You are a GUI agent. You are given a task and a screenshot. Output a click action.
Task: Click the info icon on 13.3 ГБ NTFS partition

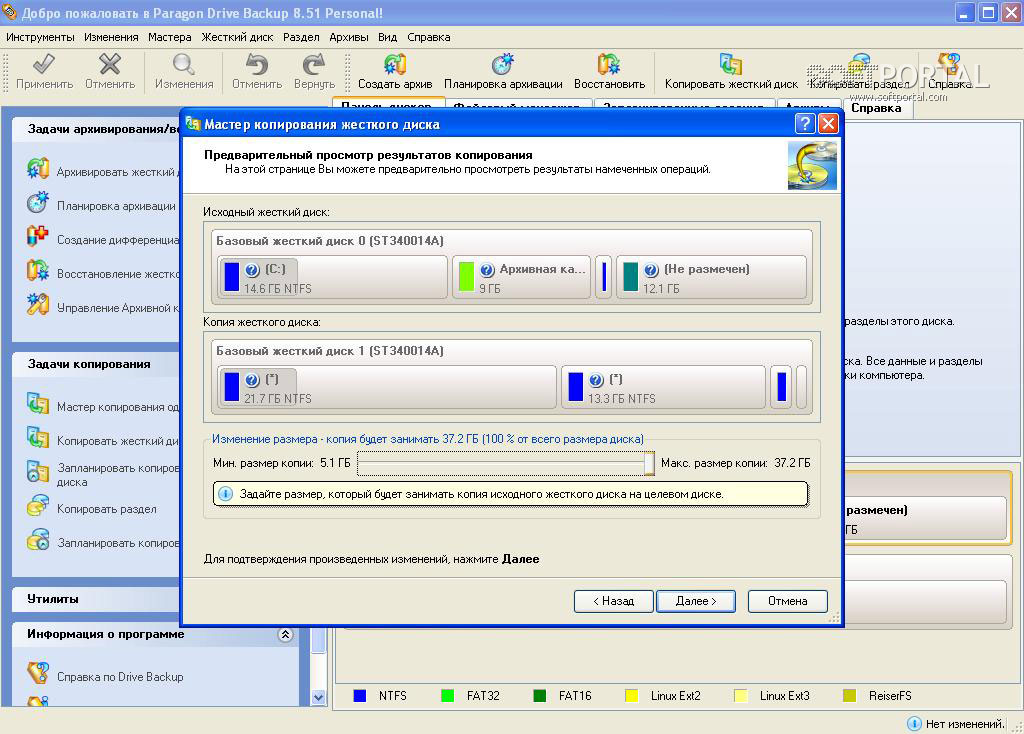tap(596, 380)
